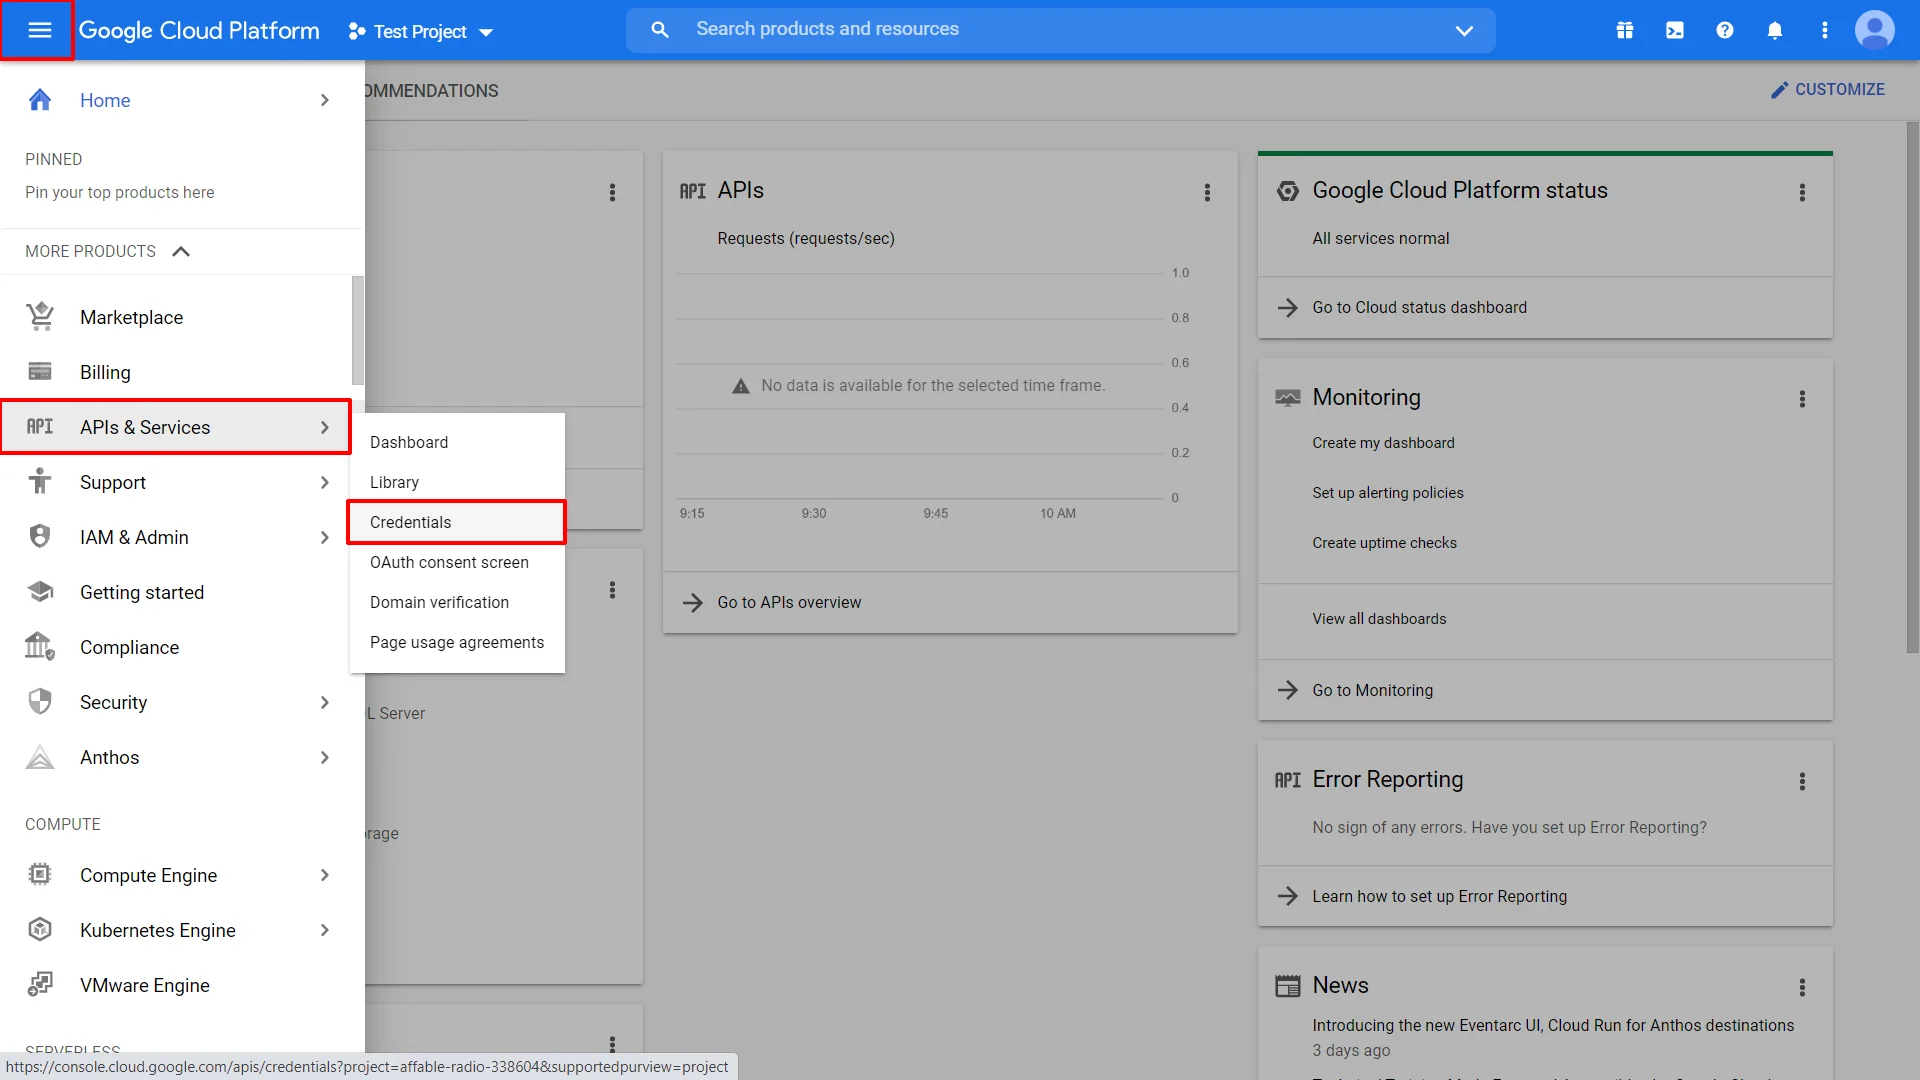The height and width of the screenshot is (1080, 1920).
Task: Expand the search bar dropdown arrow
Action: pyautogui.click(x=1464, y=30)
